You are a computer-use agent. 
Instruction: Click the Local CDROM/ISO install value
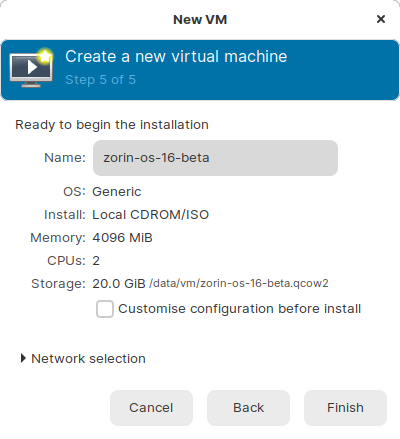[151, 215]
